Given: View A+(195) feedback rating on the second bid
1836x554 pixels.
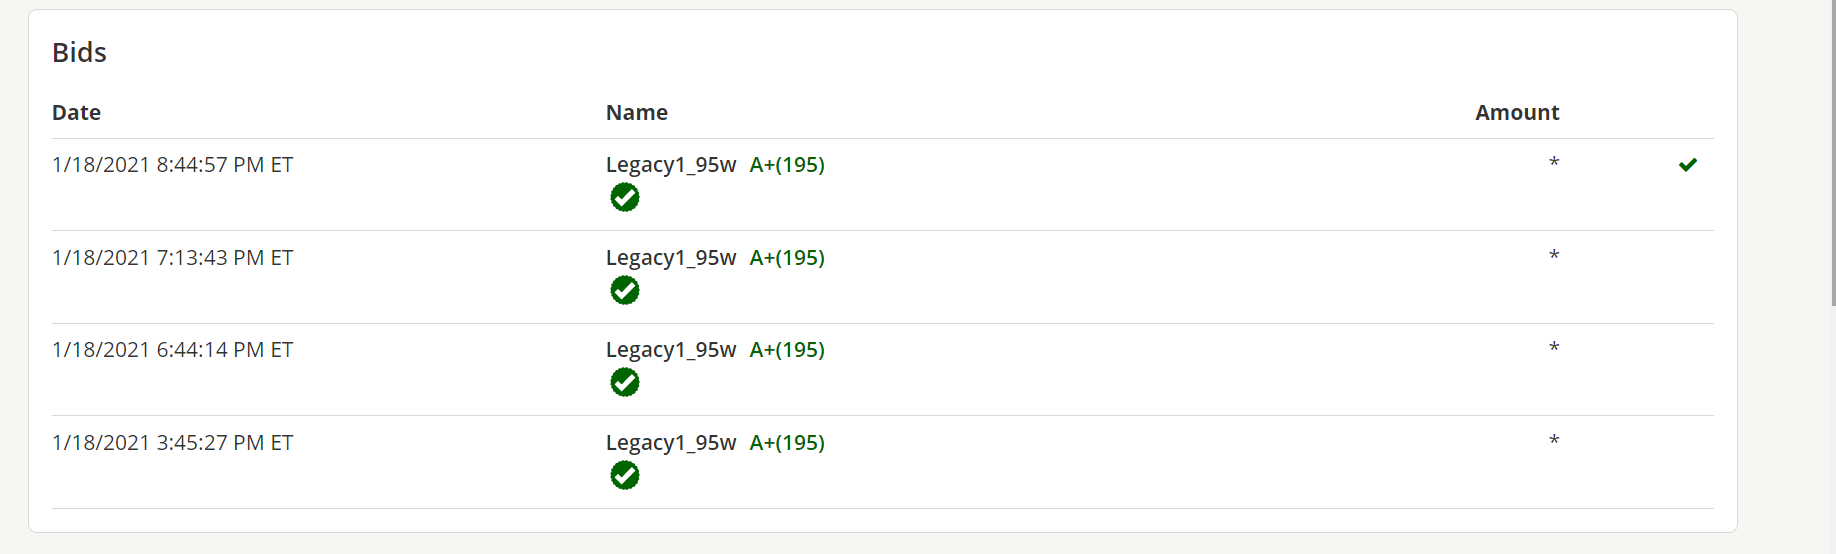Looking at the screenshot, I should (x=787, y=258).
